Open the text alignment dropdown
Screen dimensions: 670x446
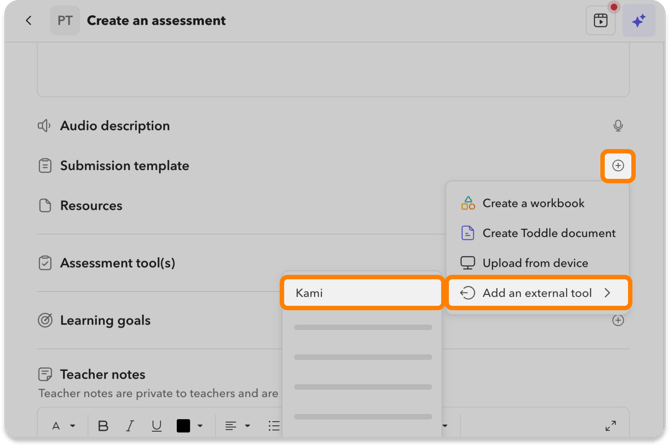[238, 426]
